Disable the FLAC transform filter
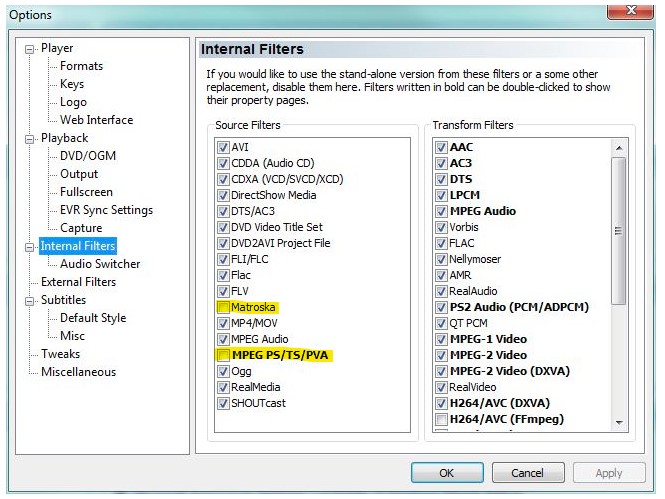Viewport: 665px width, 499px height. 441,243
